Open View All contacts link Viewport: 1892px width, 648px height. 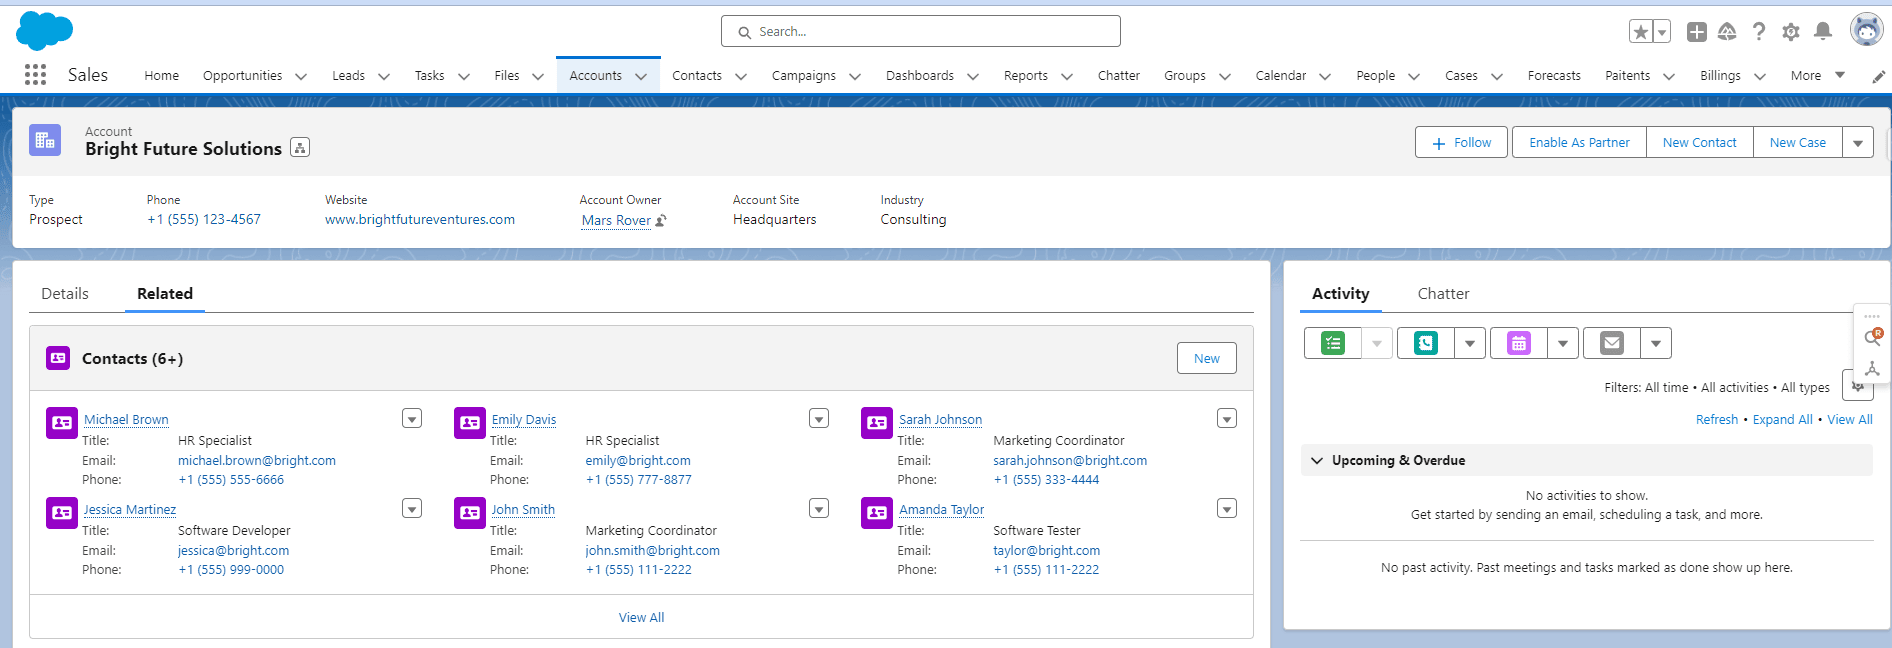tap(641, 617)
